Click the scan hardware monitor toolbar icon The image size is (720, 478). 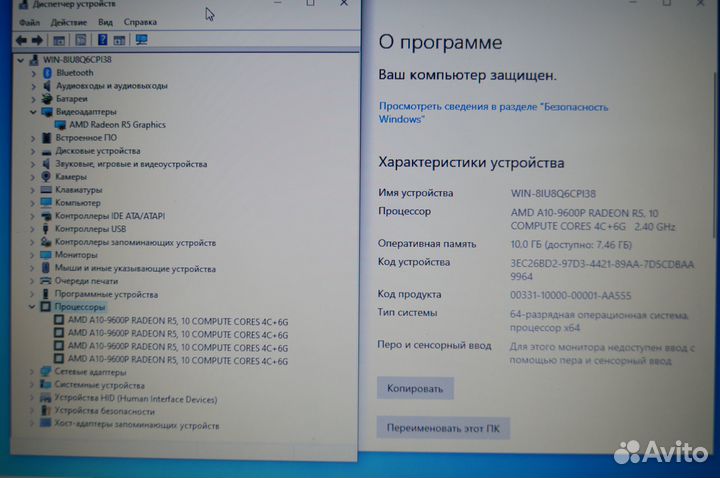[141, 40]
